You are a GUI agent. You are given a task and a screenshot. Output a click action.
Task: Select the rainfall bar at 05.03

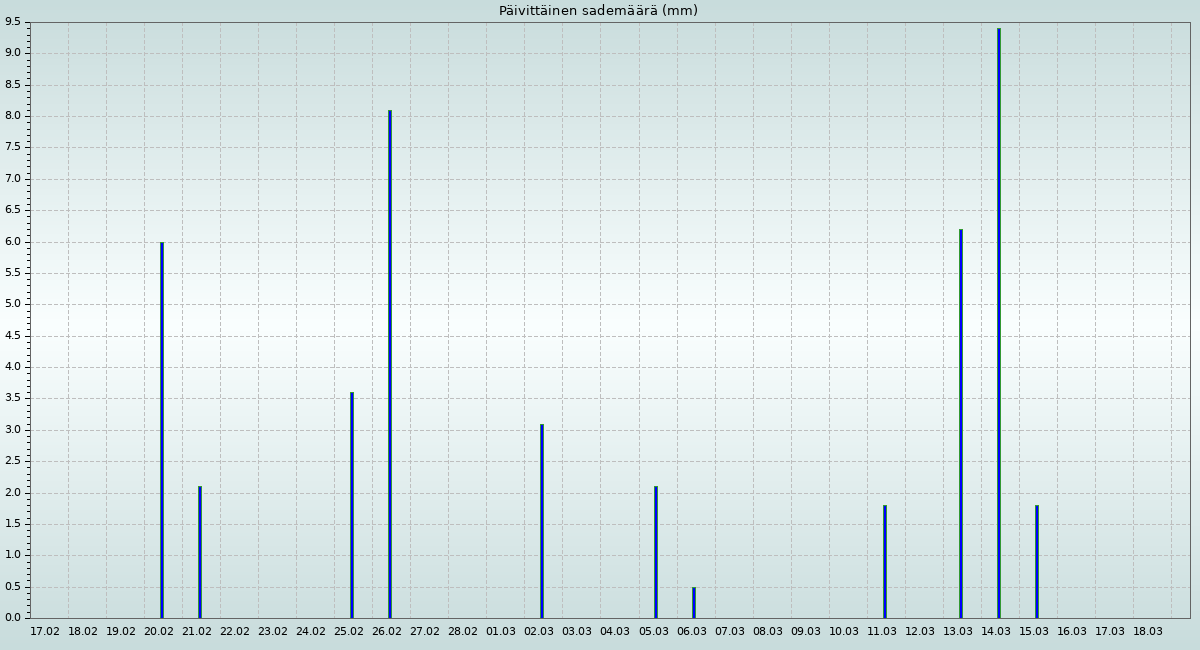656,552
